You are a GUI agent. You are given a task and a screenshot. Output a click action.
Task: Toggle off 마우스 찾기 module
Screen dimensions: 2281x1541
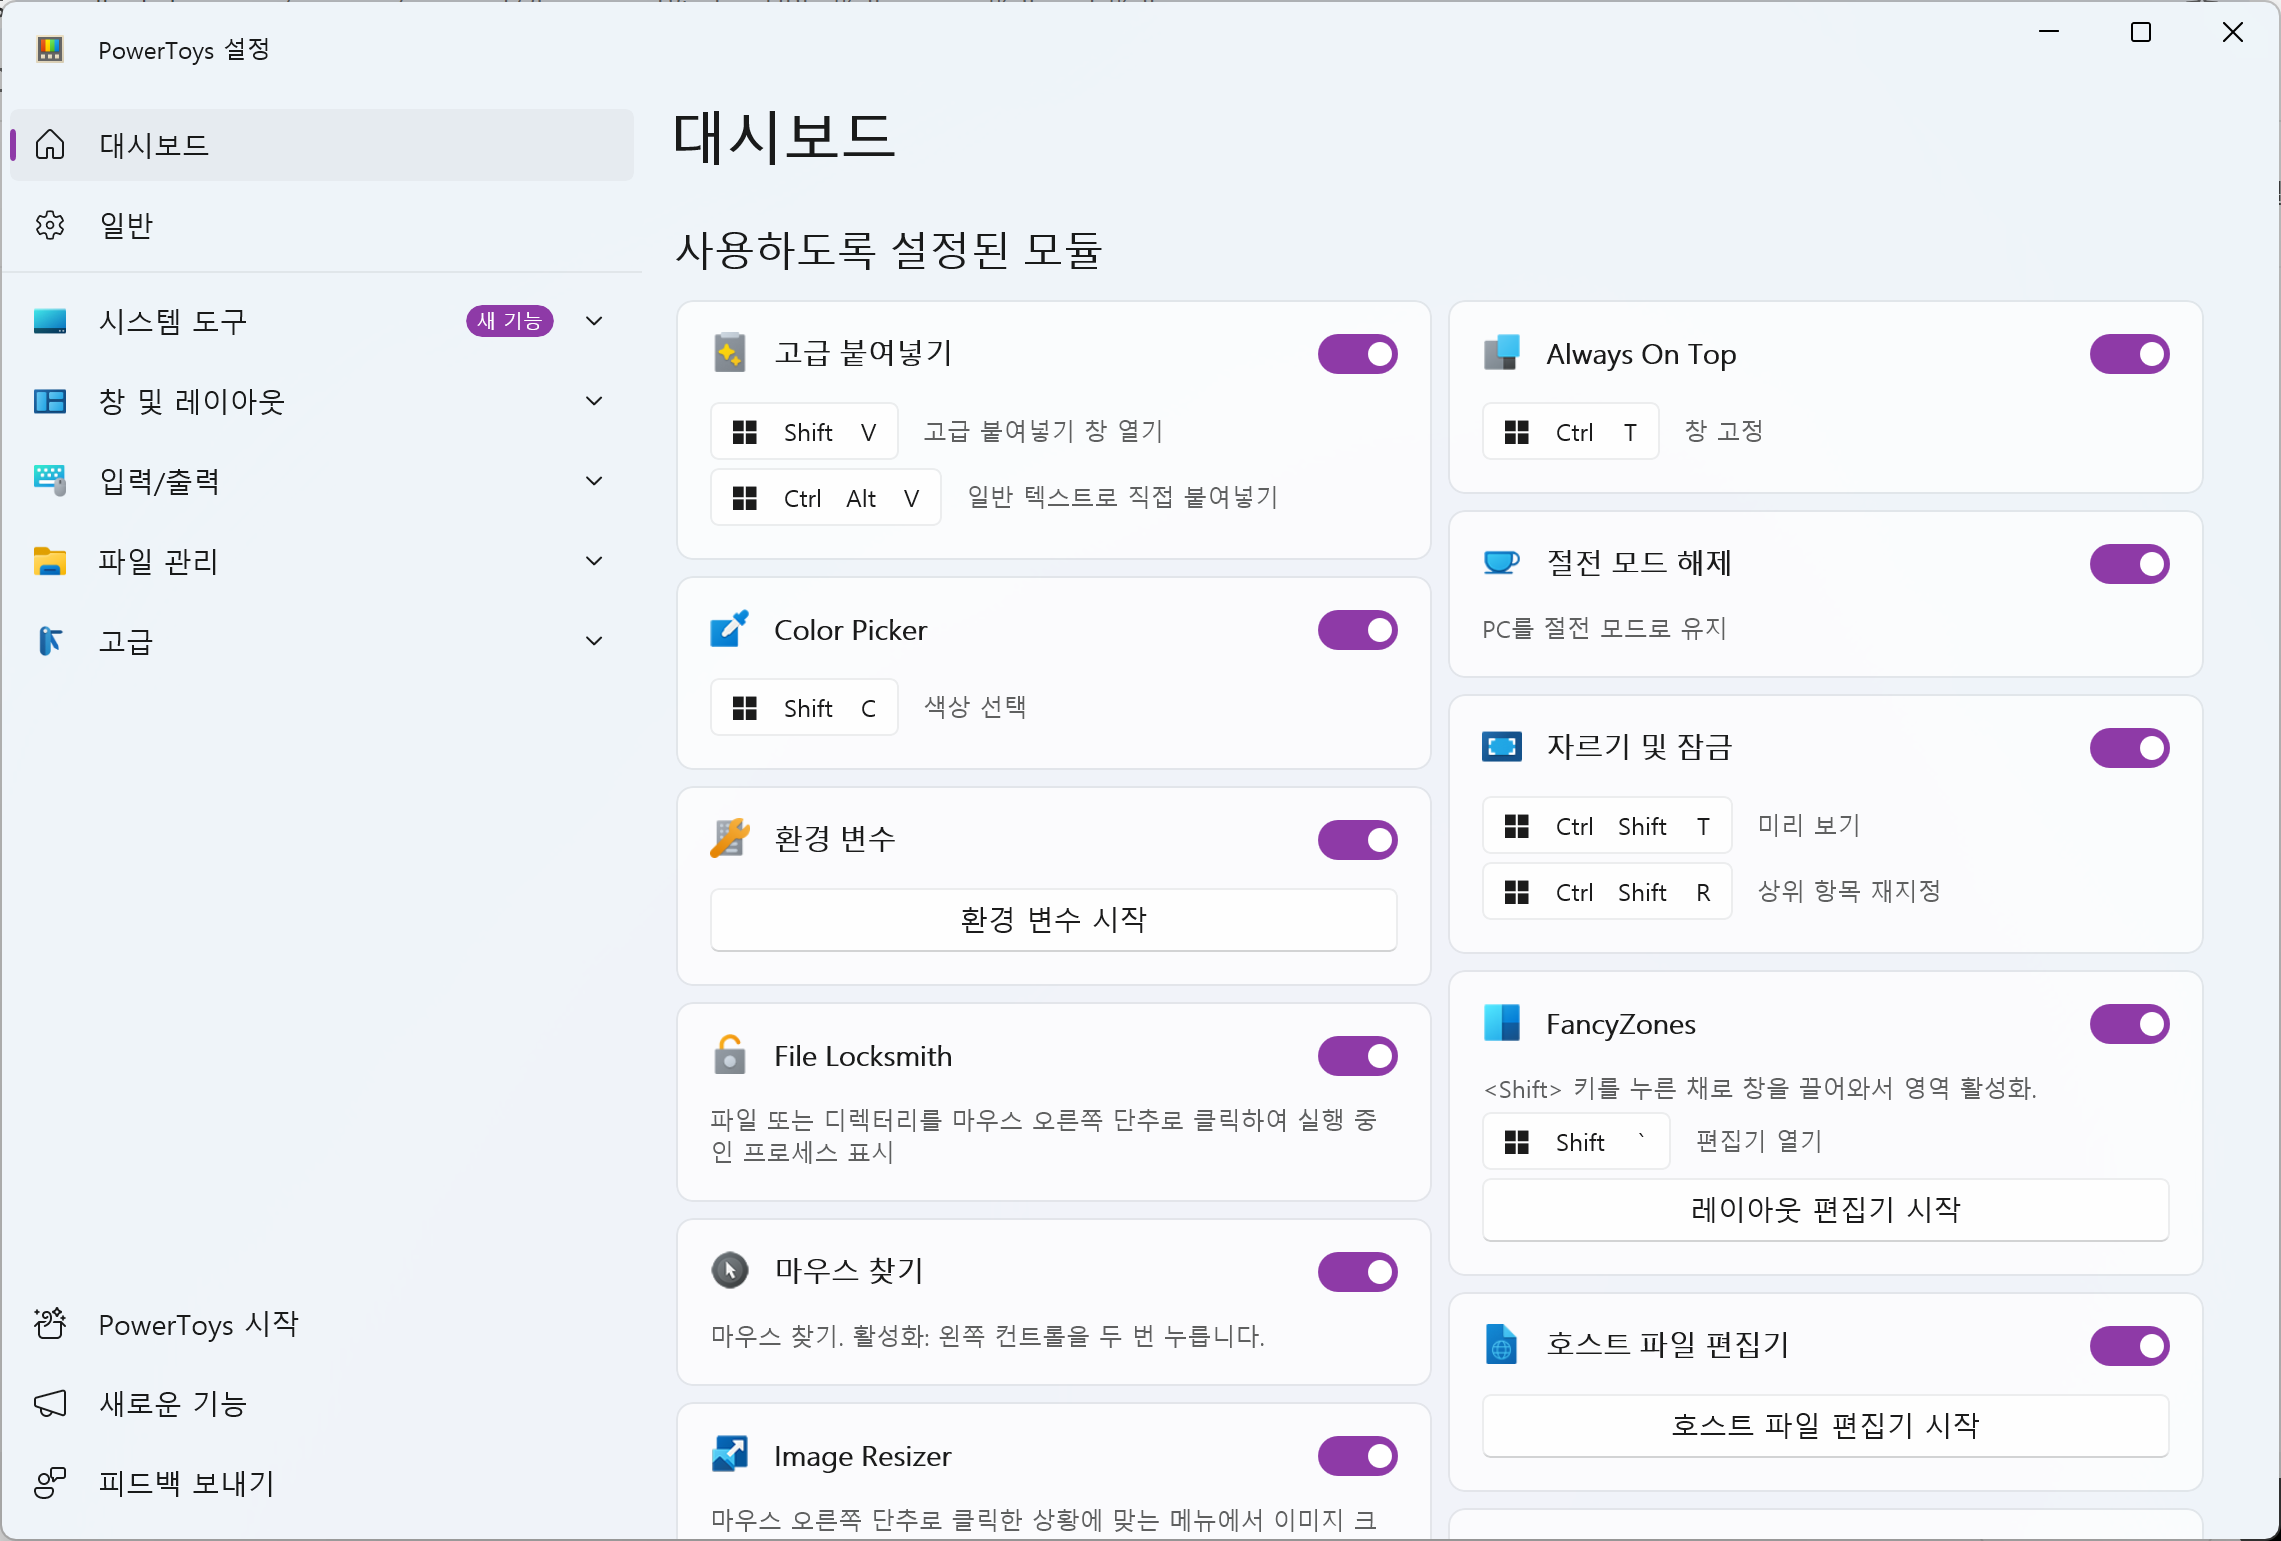1357,1271
